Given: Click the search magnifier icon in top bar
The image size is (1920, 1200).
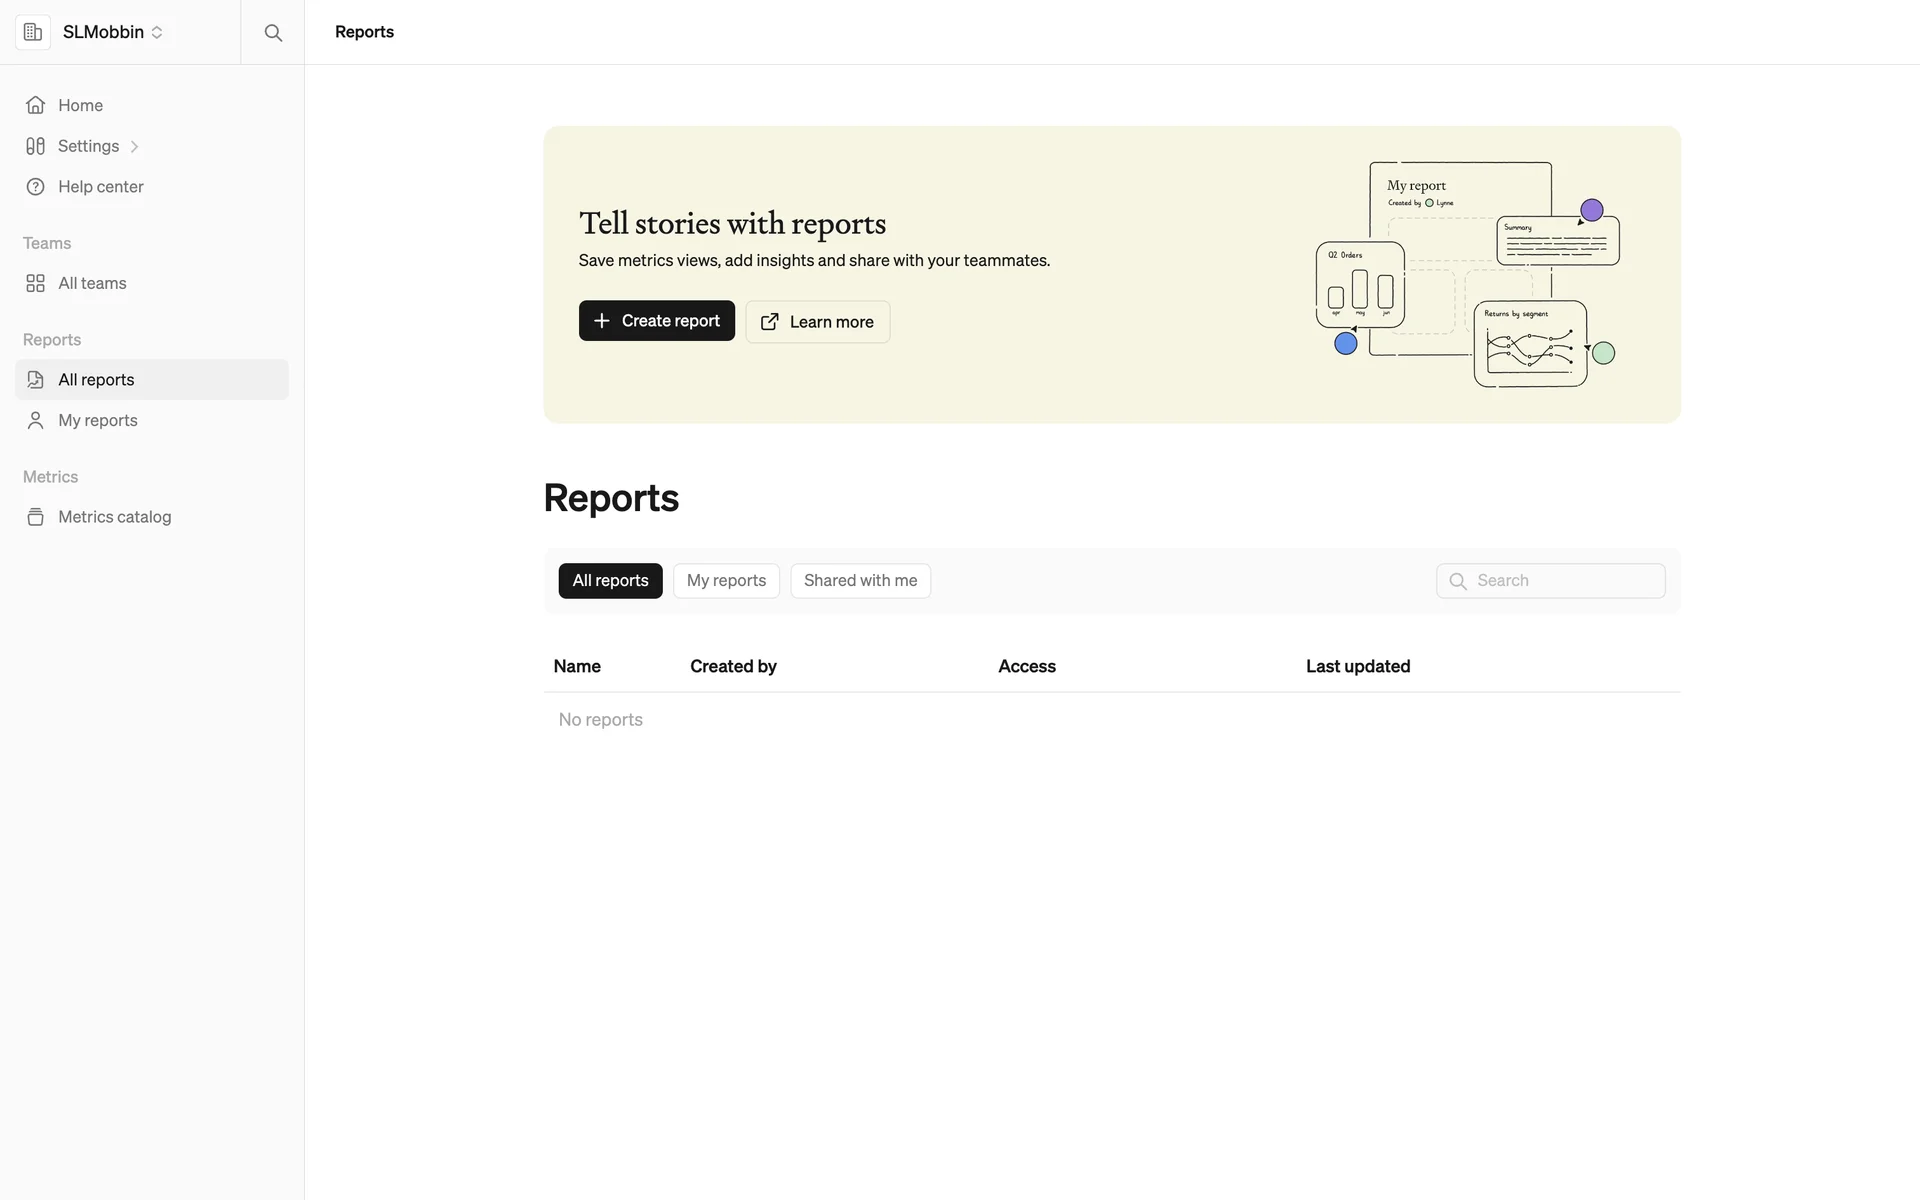Looking at the screenshot, I should tap(273, 32).
